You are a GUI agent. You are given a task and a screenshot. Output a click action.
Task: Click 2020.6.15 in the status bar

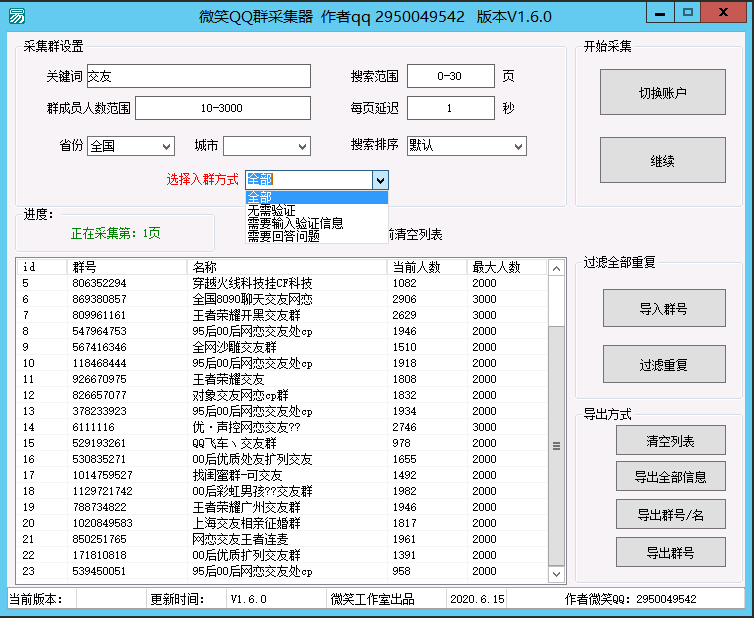pos(477,599)
